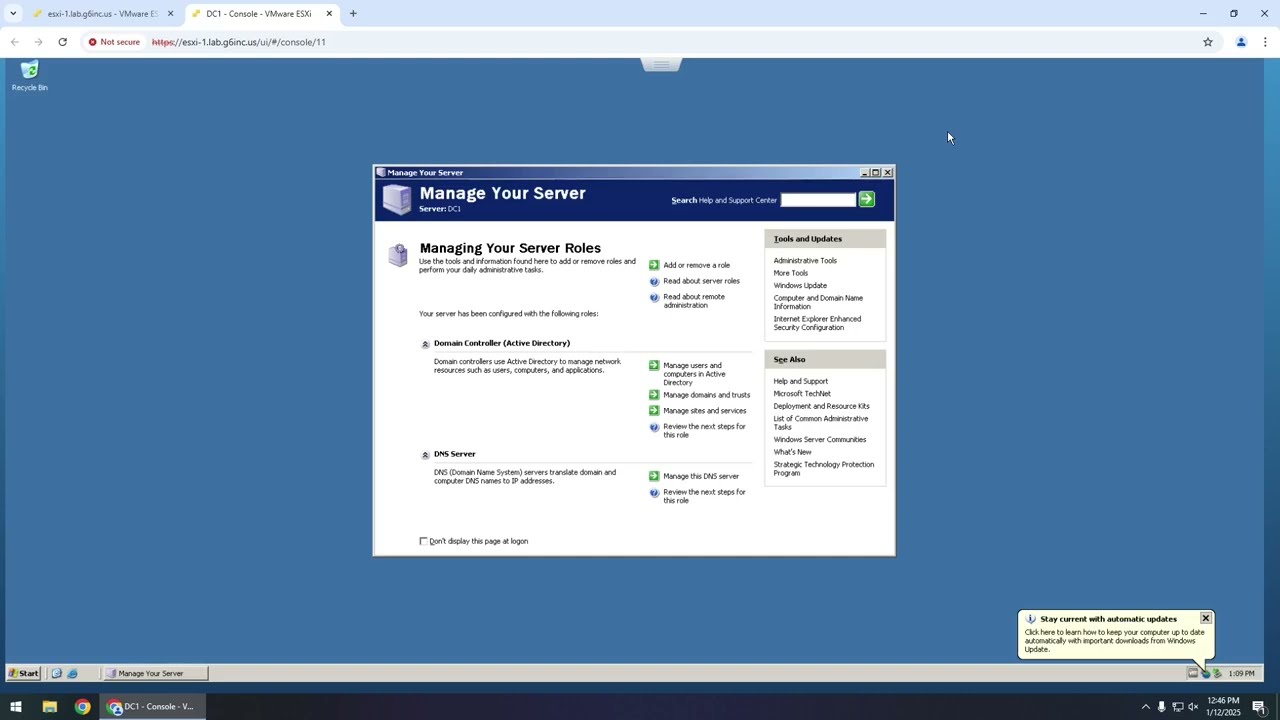Open the Chrome profile icon
The width and height of the screenshot is (1280, 720).
click(x=1241, y=42)
